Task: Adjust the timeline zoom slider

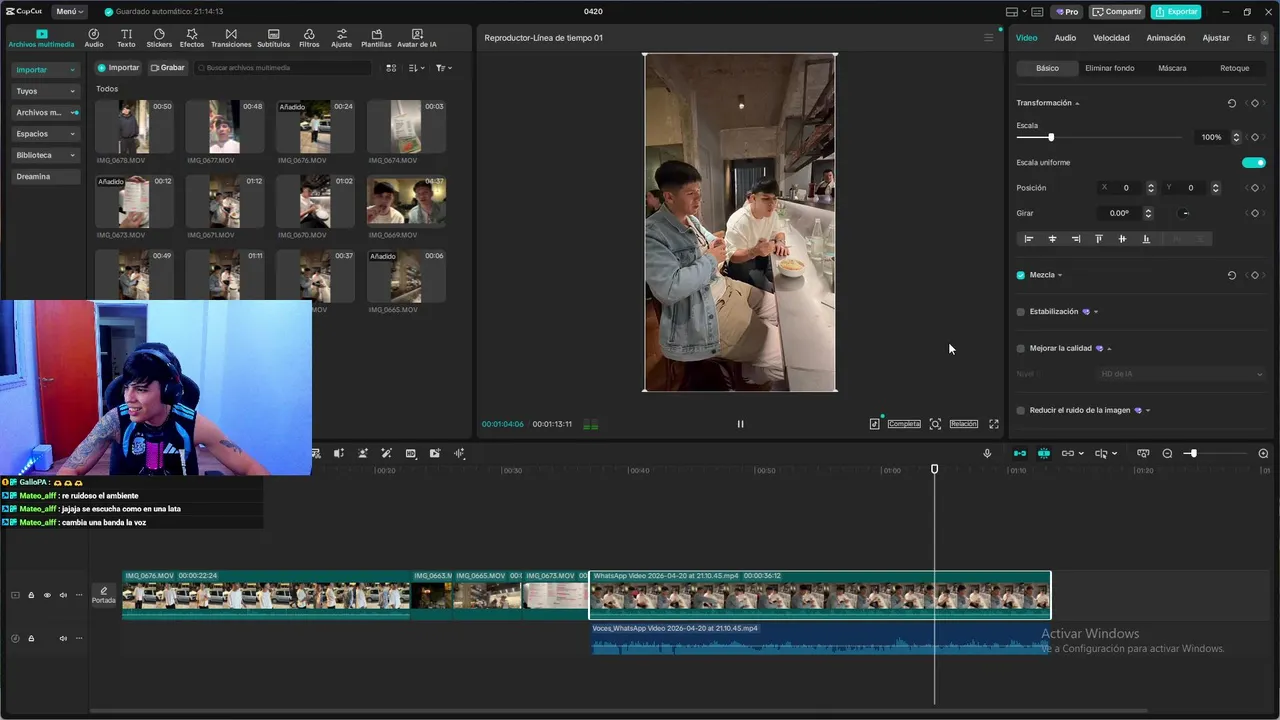Action: pyautogui.click(x=1192, y=454)
